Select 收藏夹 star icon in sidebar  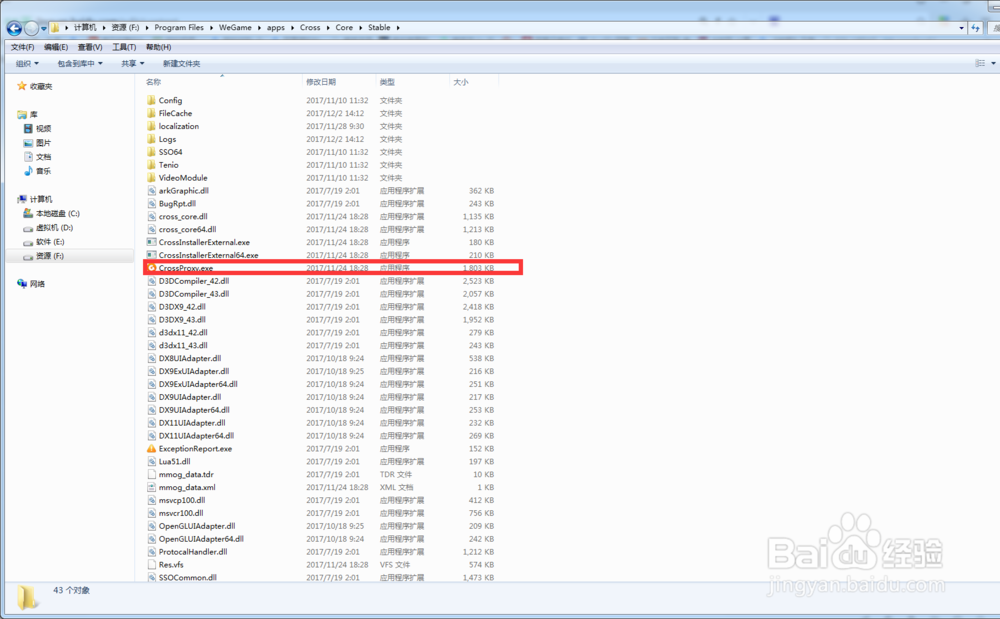click(22, 86)
